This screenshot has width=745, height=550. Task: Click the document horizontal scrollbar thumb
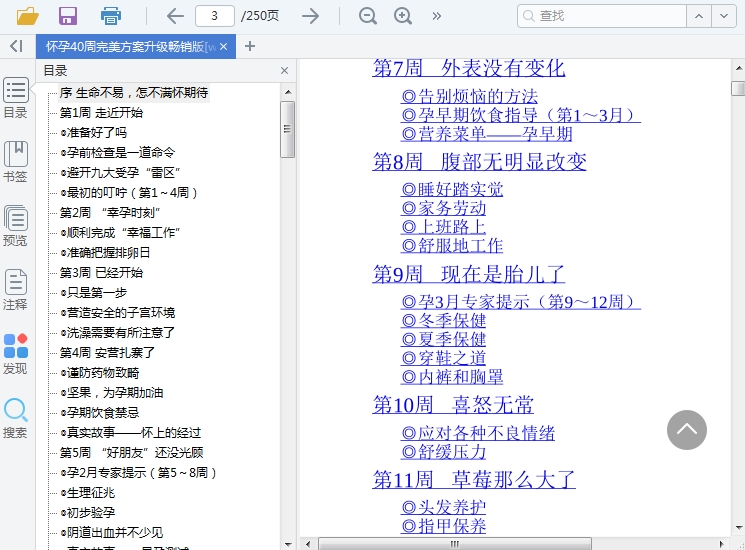455,544
